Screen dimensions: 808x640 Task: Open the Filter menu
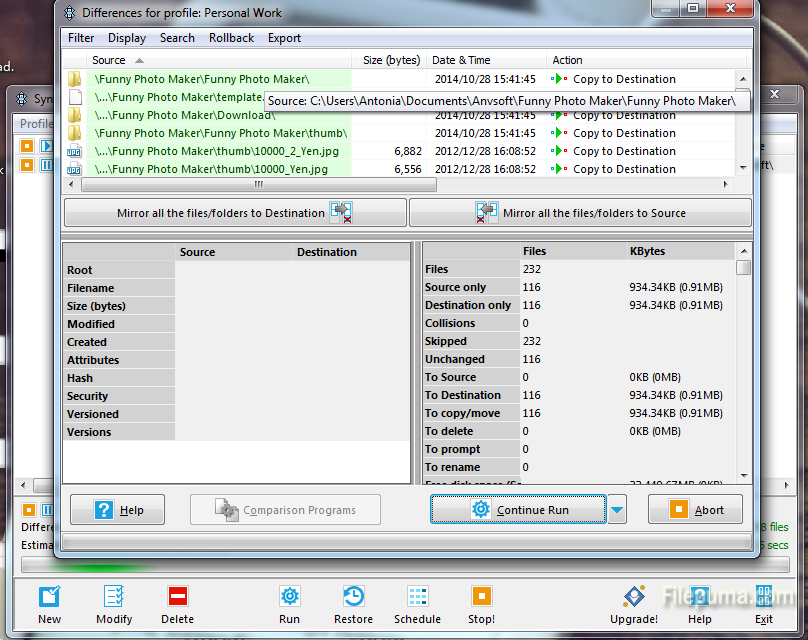pos(81,38)
